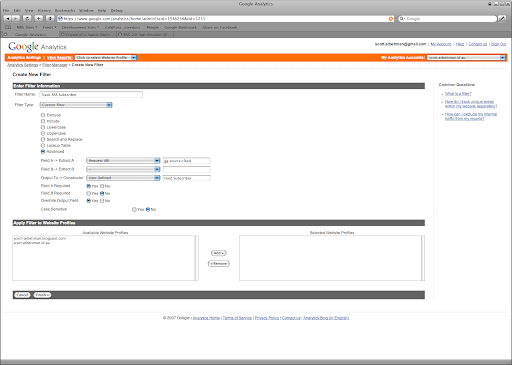
Task: Click the browser back arrow button
Action: point(8,19)
